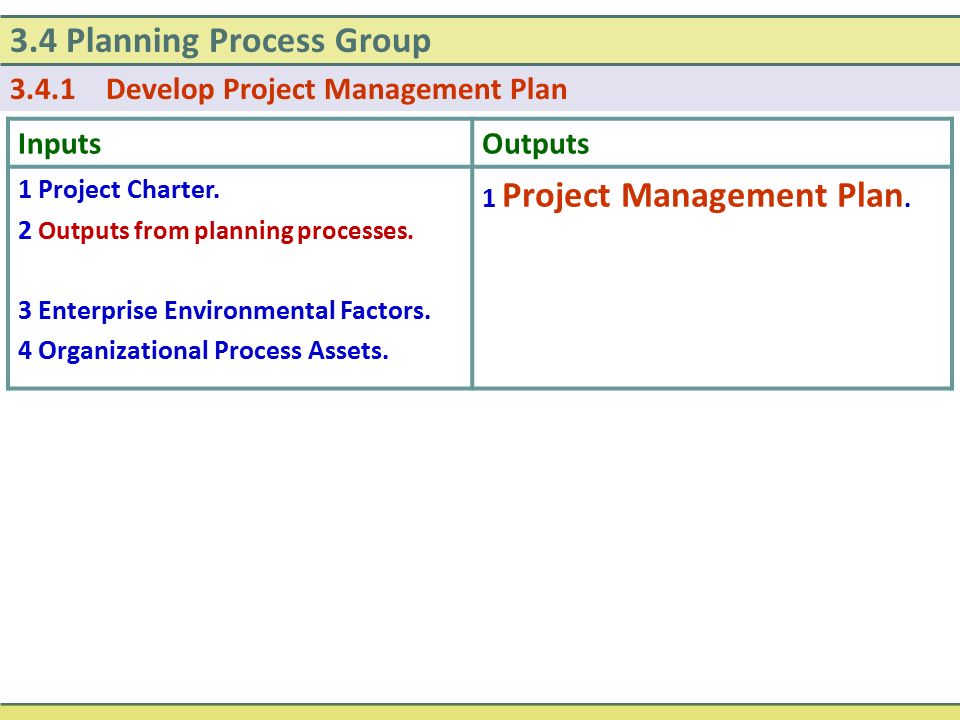Click 'Organizational Process Assets.' item
The height and width of the screenshot is (720, 960).
click(x=213, y=351)
